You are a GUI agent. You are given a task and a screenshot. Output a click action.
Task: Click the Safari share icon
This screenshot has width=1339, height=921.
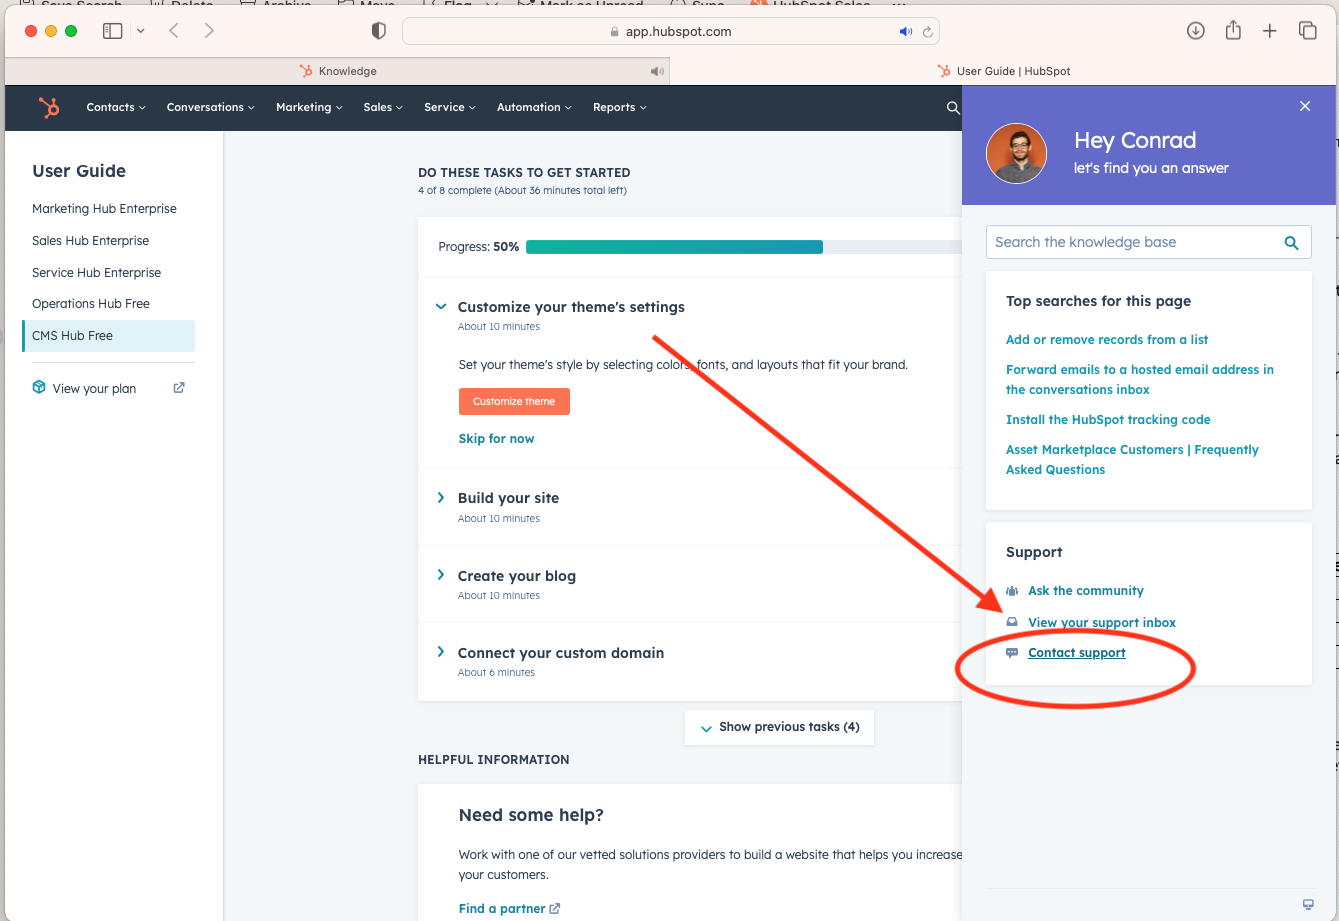tap(1233, 31)
